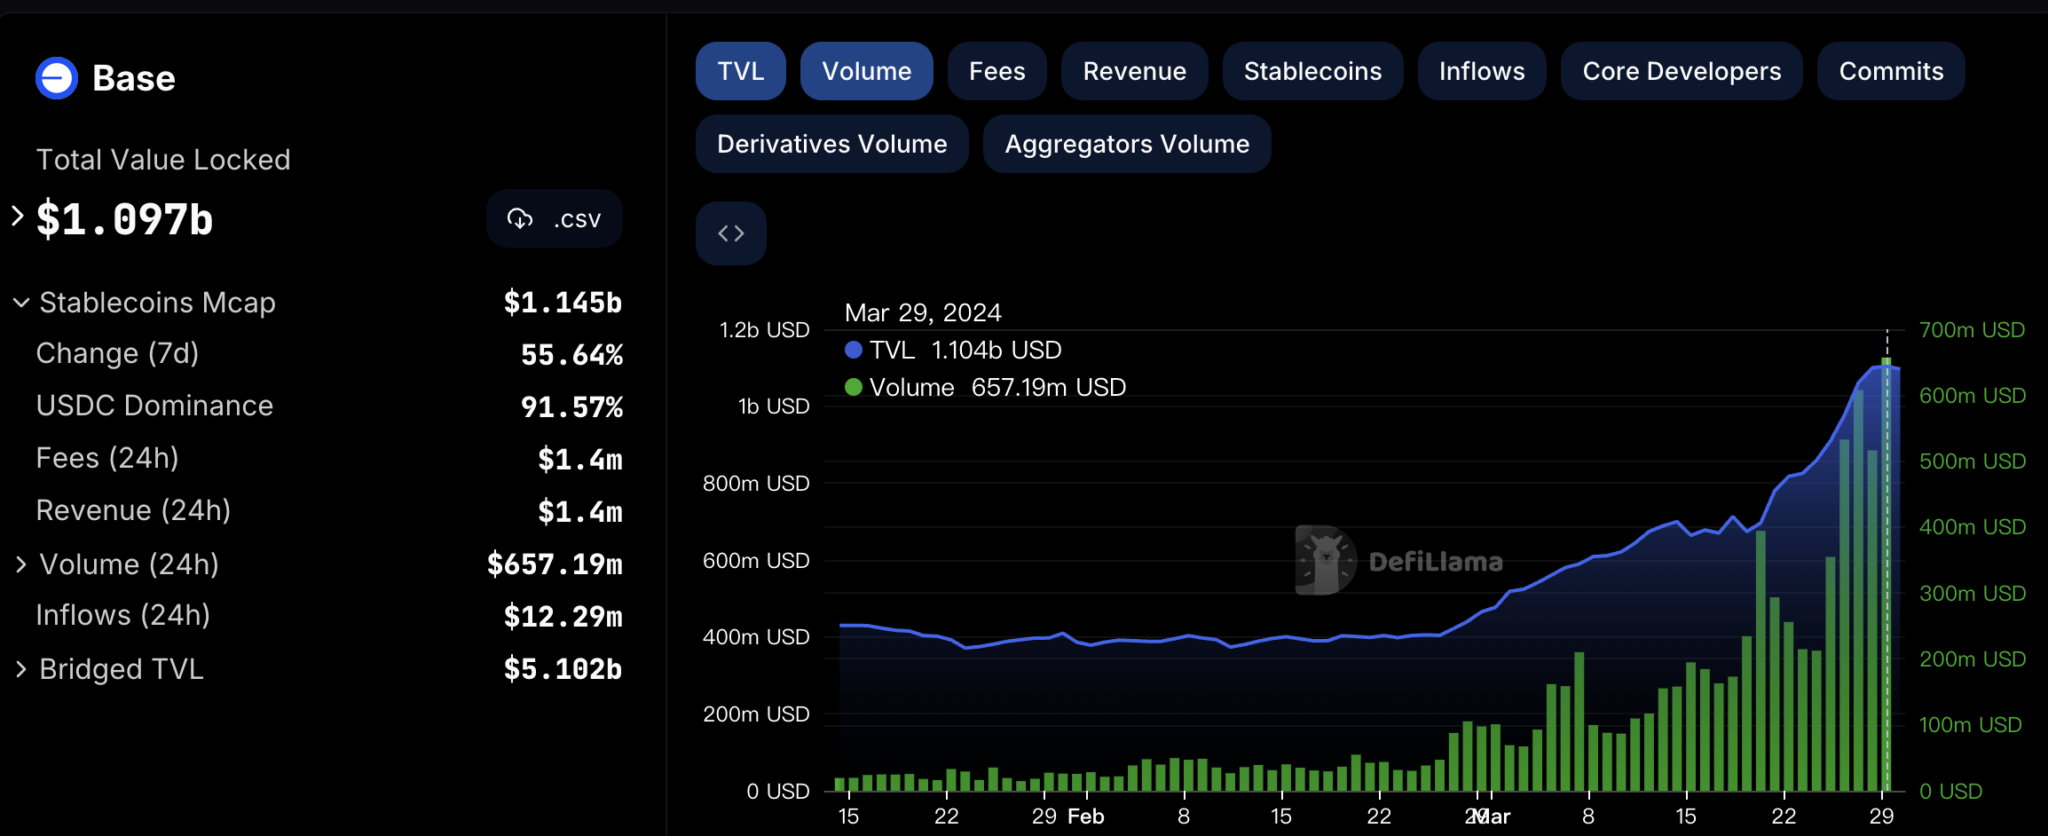The height and width of the screenshot is (836, 2048).
Task: Click the dashed Mar 29 cursor line on chart
Action: [x=1887, y=560]
